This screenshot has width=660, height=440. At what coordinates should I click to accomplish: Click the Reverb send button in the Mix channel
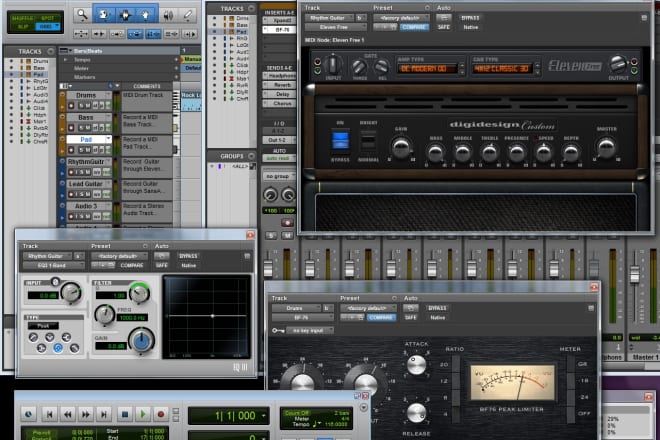[280, 85]
